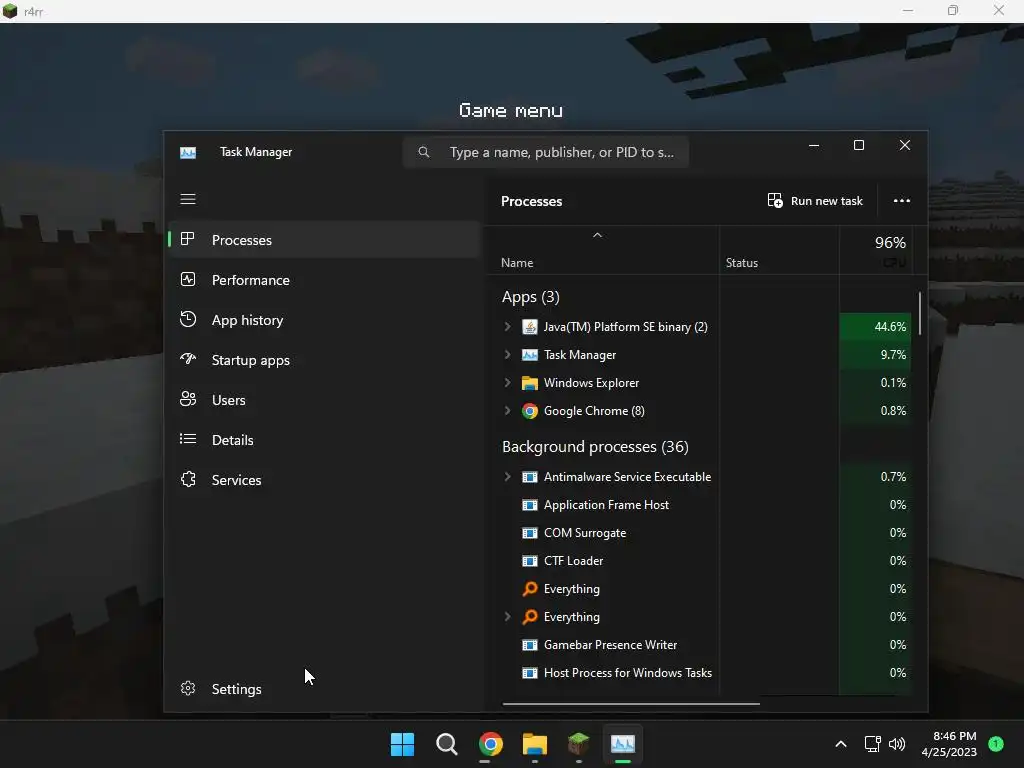
Task: Click the process search input field
Action: coord(546,152)
